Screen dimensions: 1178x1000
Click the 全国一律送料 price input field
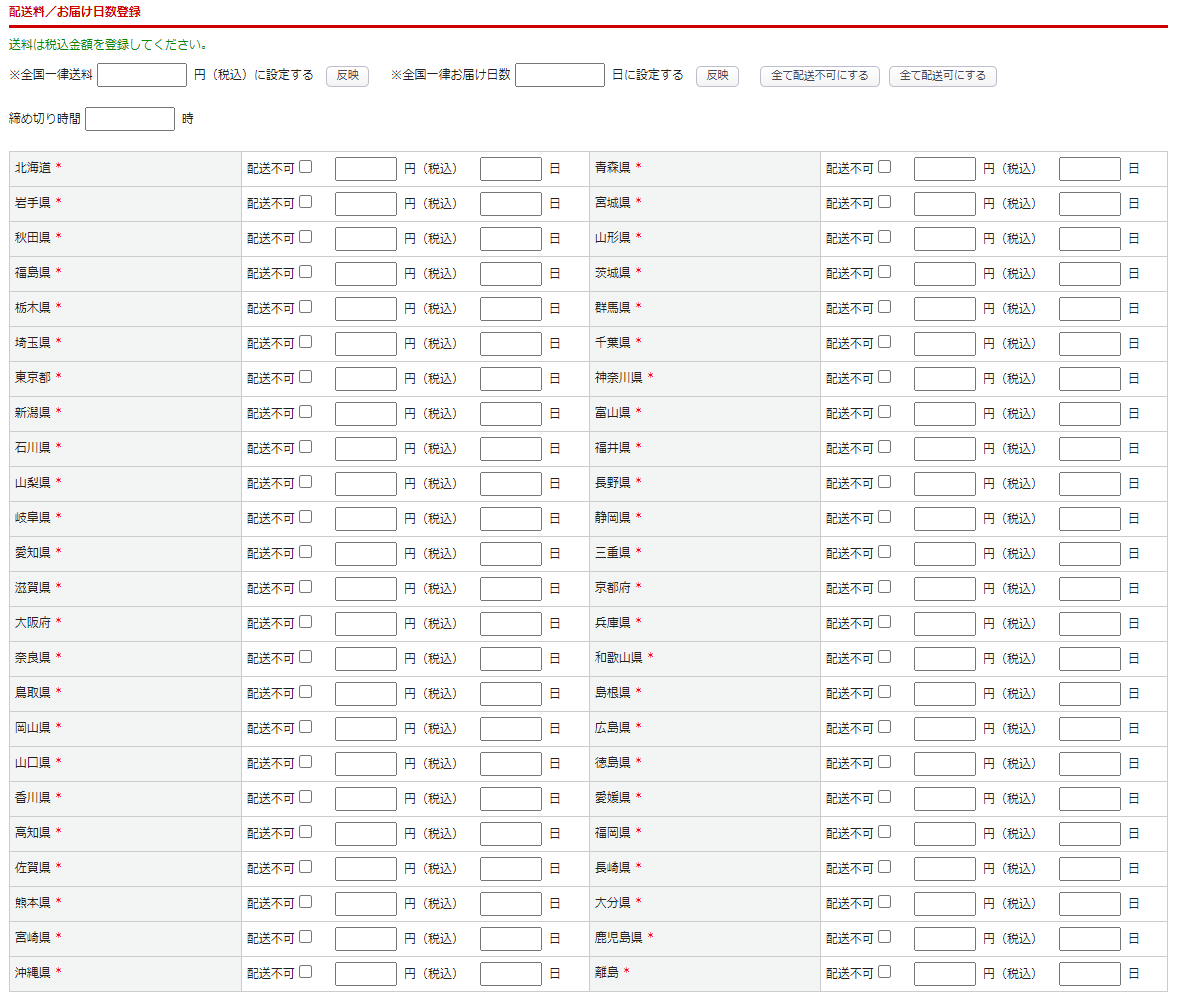click(x=142, y=75)
